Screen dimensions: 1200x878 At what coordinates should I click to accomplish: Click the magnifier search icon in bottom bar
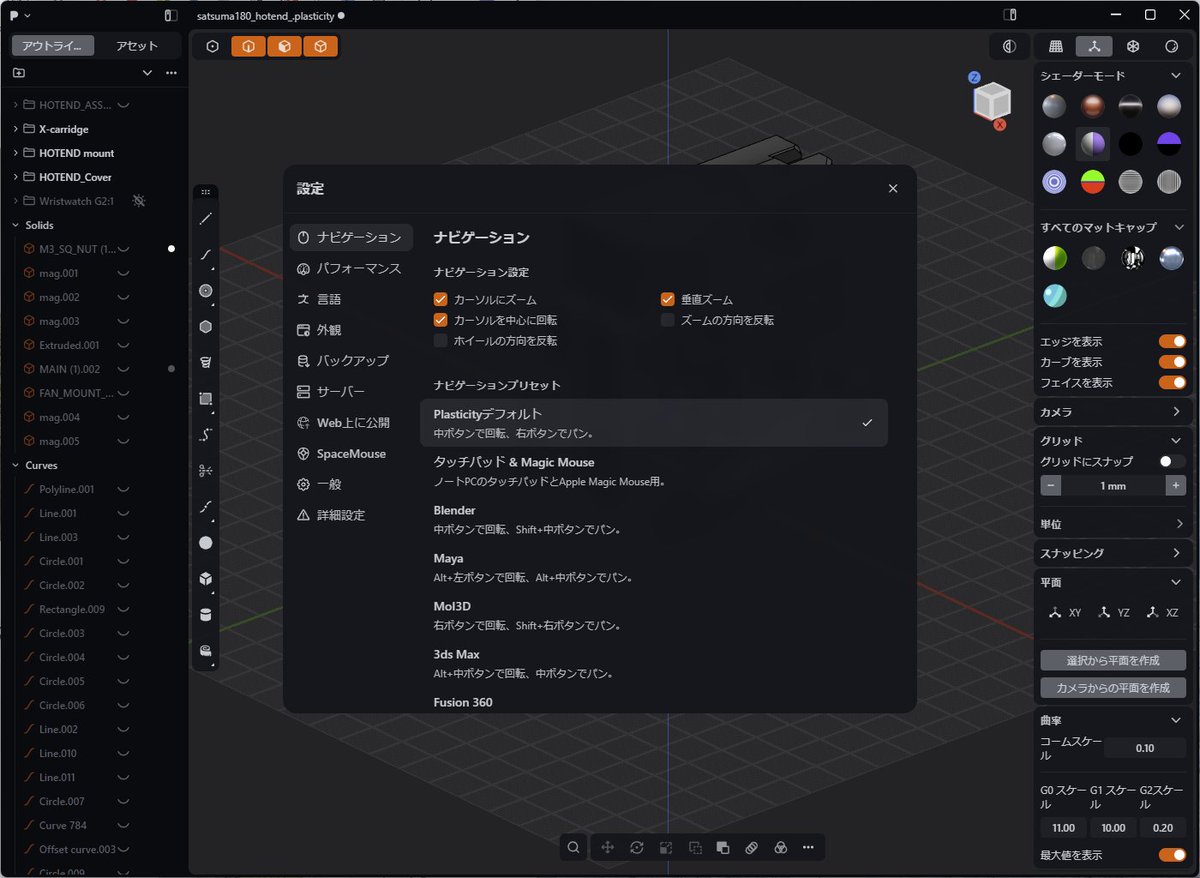(x=573, y=847)
